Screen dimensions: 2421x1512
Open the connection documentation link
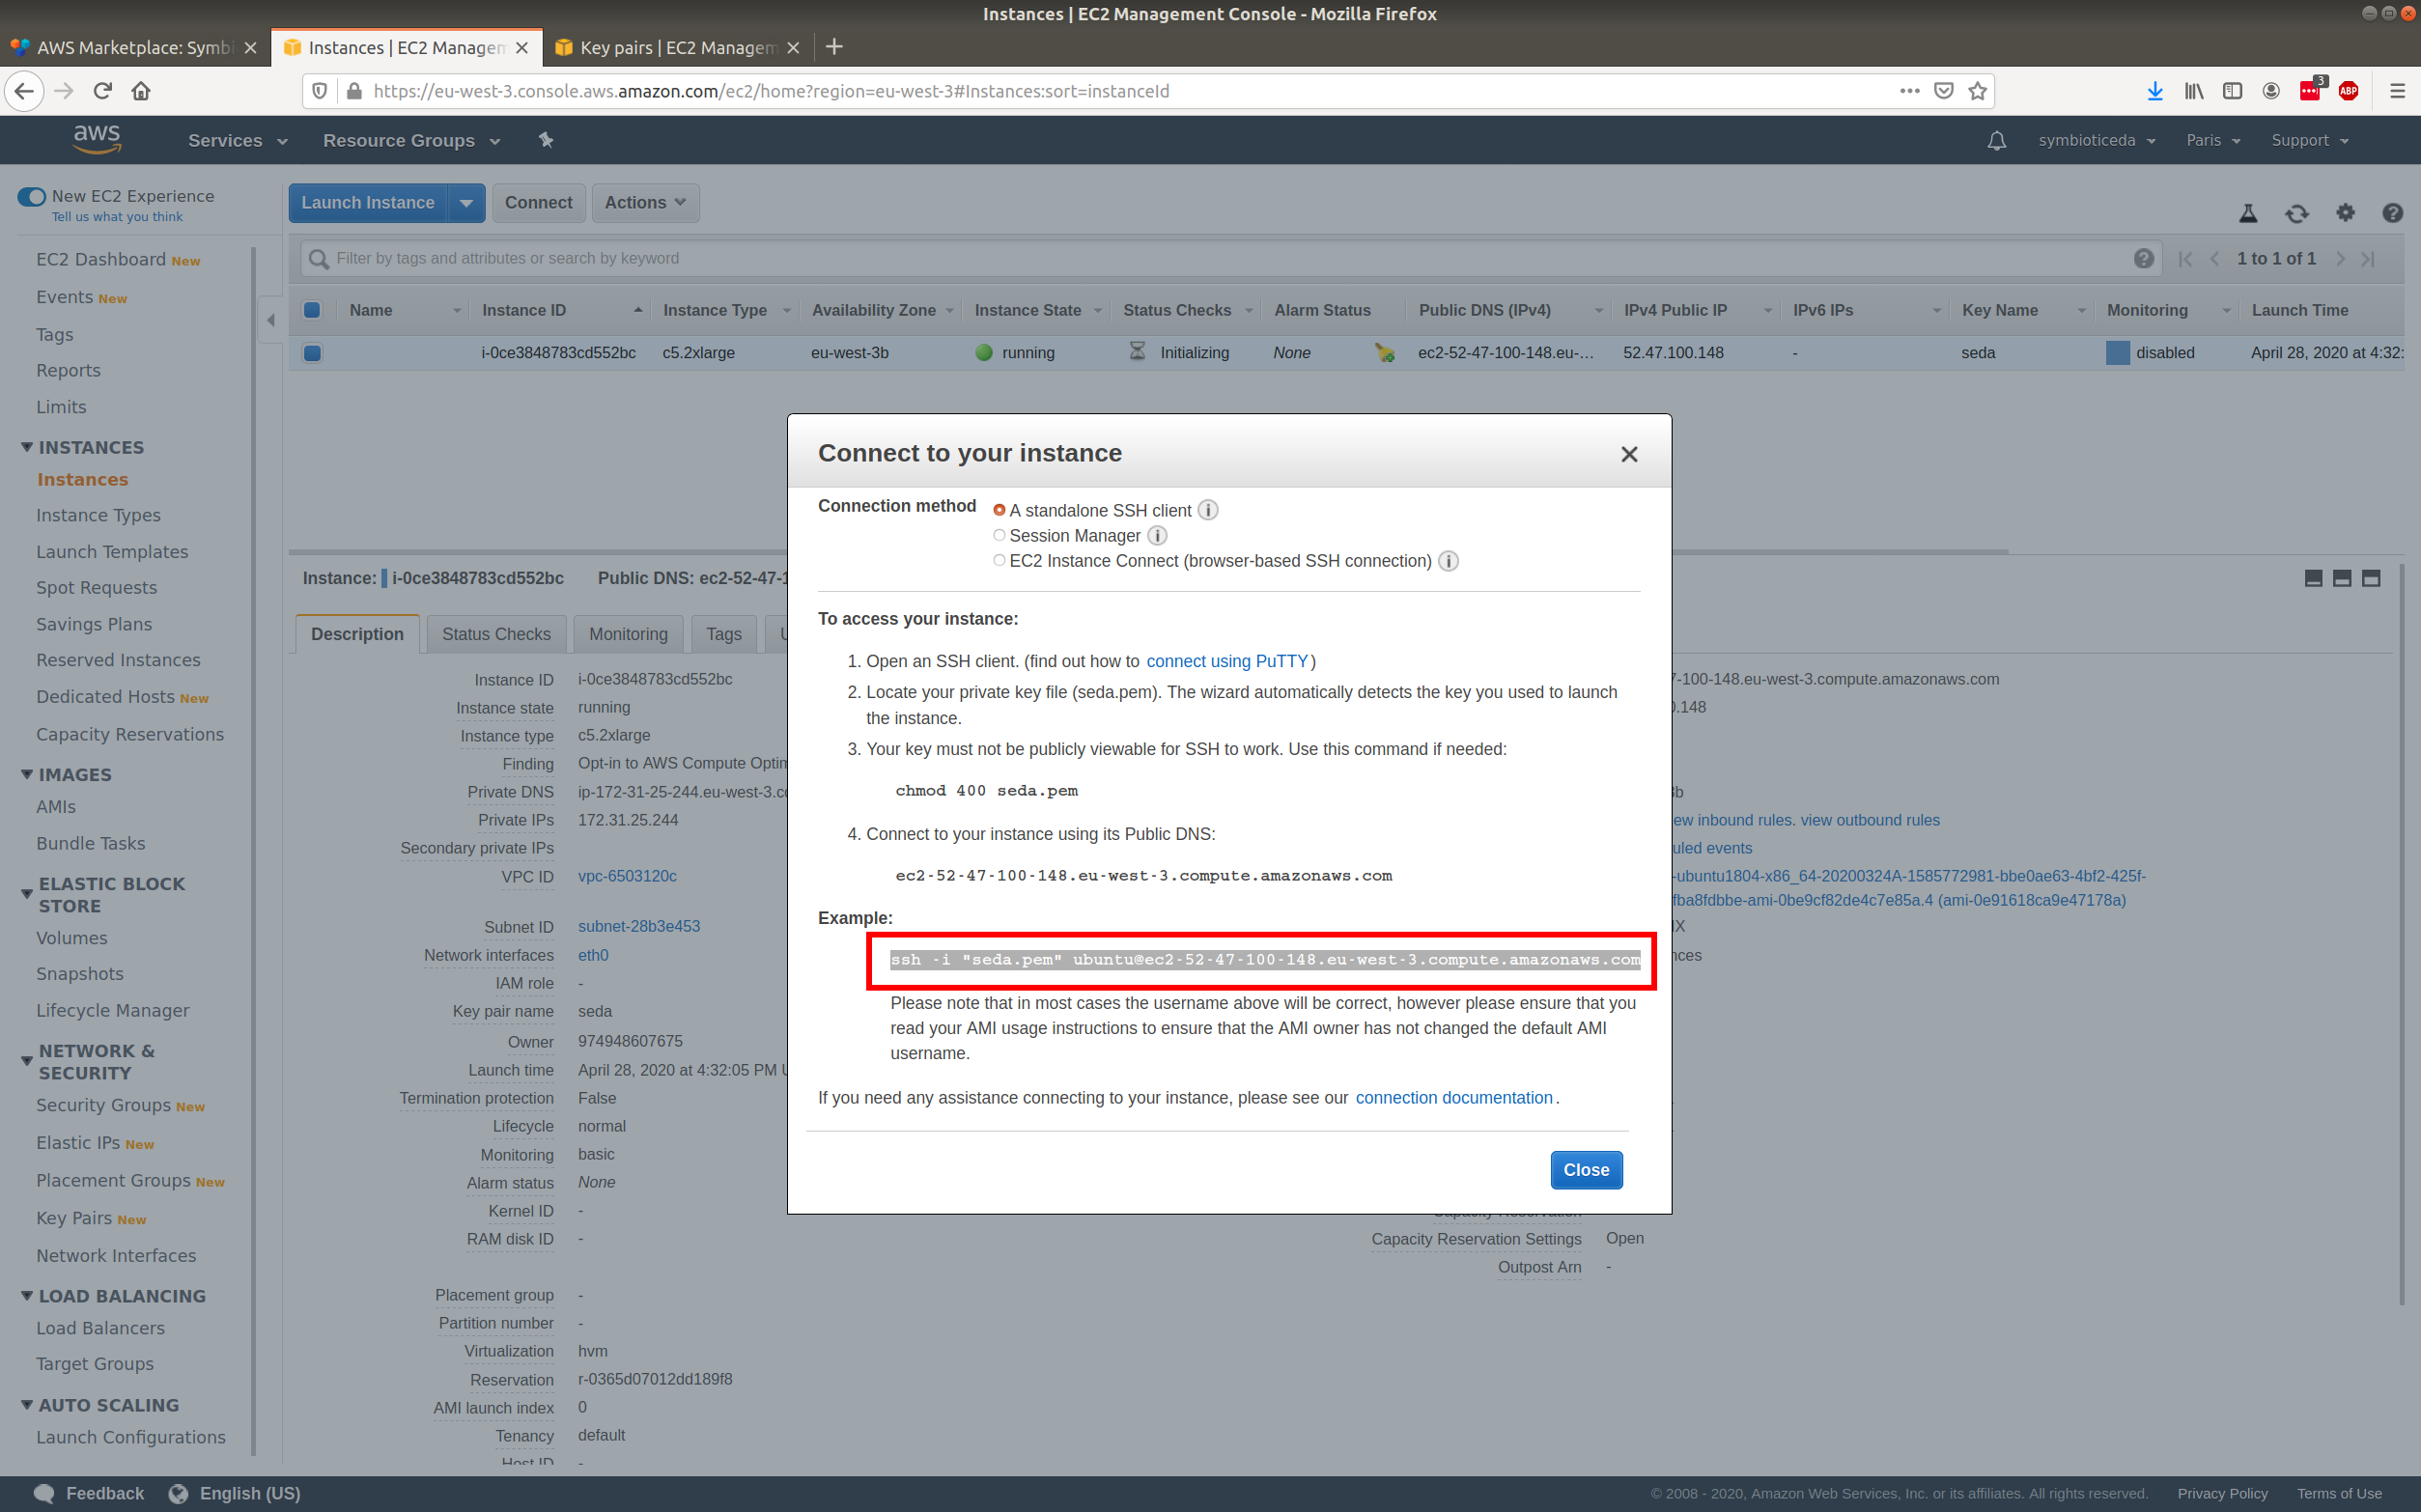(x=1454, y=1098)
